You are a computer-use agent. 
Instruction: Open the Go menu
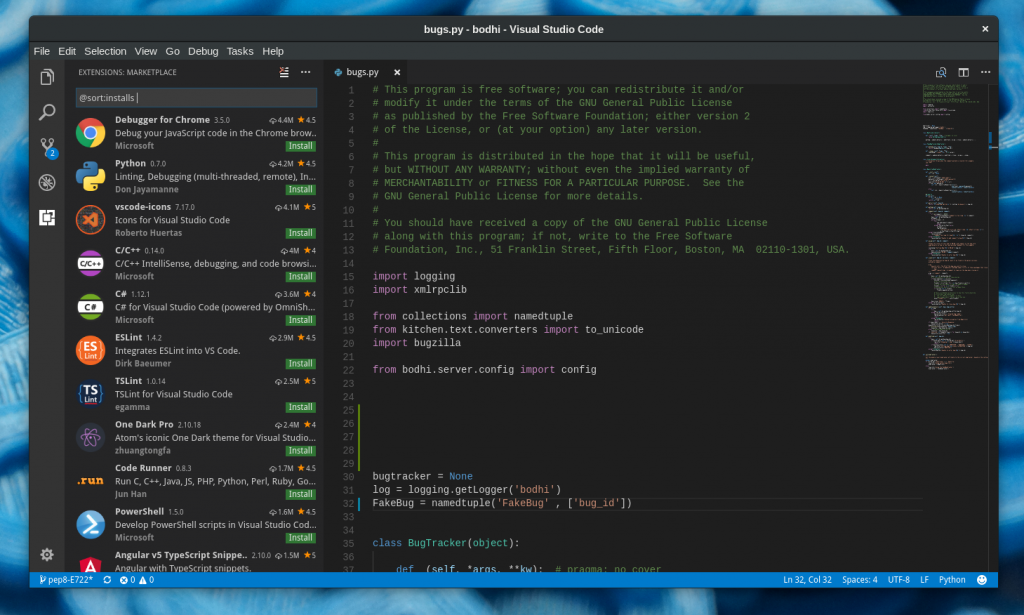(172, 51)
